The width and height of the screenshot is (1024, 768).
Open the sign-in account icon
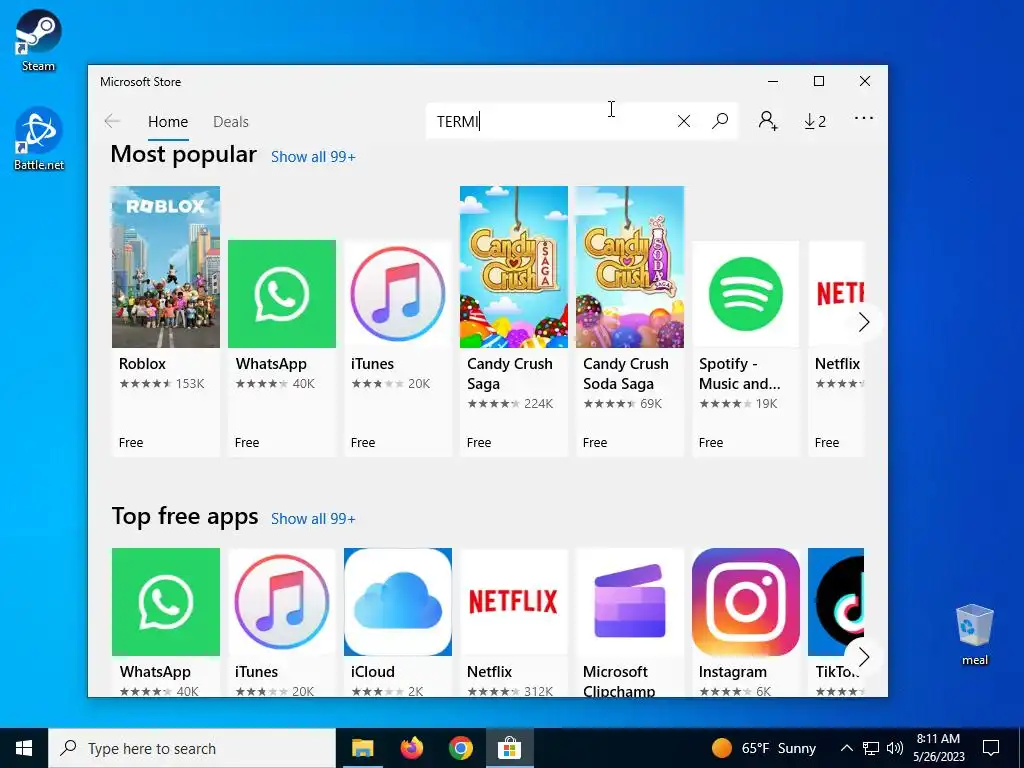[767, 121]
